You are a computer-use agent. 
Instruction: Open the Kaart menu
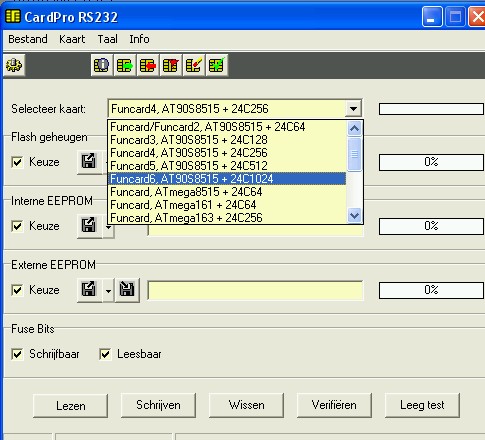72,39
